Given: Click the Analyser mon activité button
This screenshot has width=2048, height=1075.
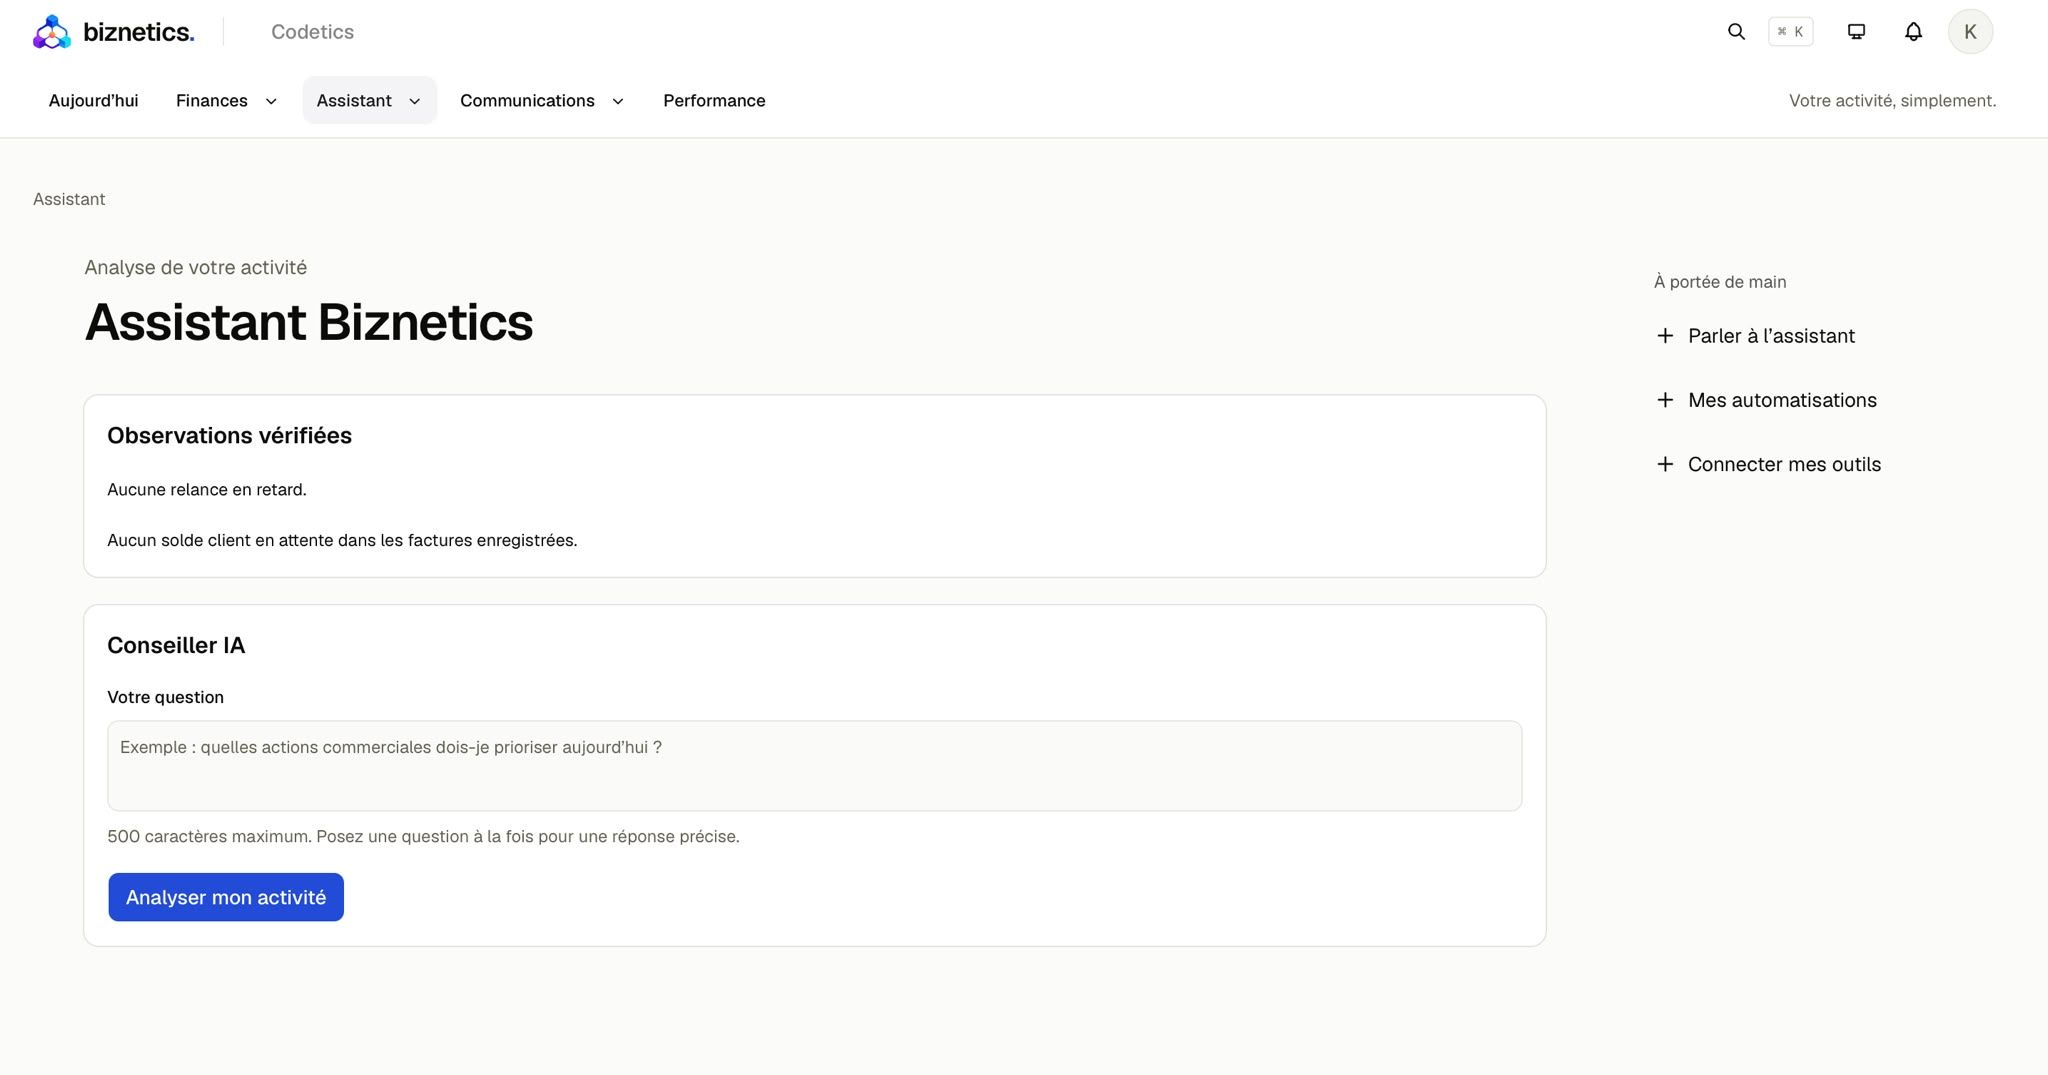Looking at the screenshot, I should 226,897.
